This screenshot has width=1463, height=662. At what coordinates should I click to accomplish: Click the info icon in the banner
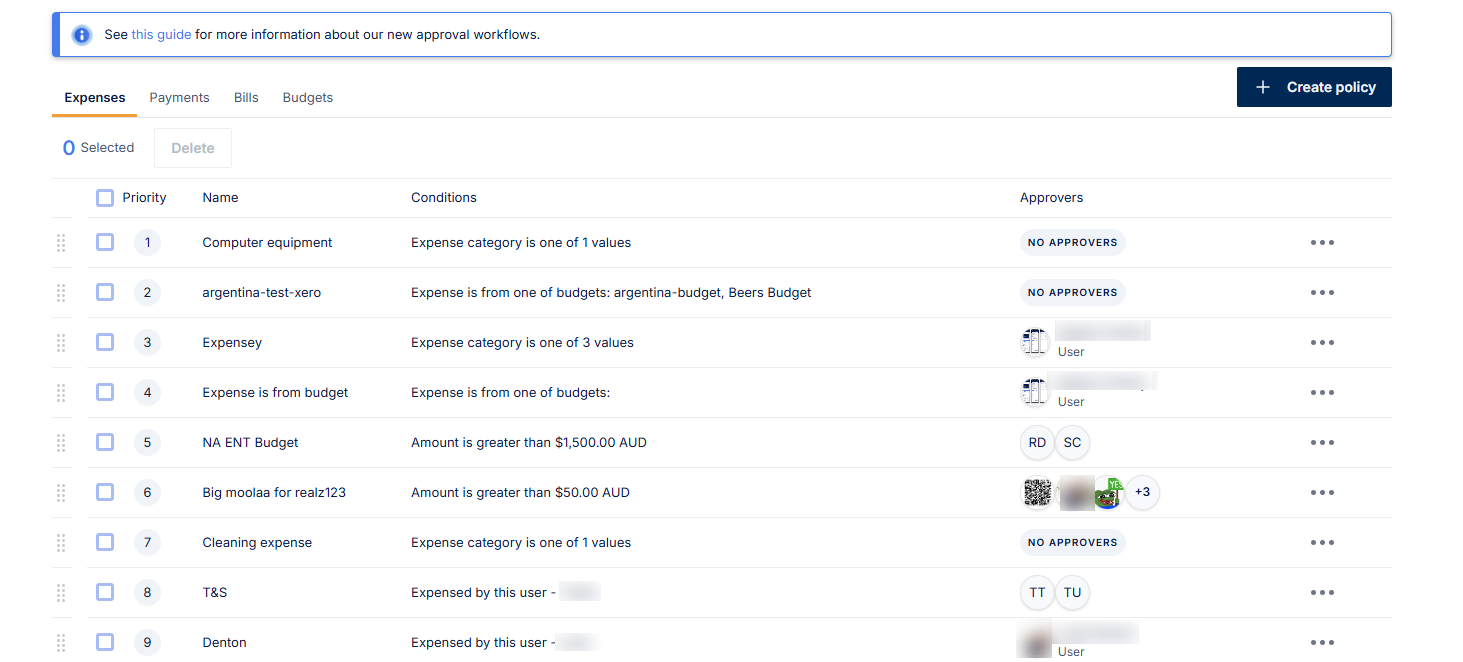[x=82, y=35]
